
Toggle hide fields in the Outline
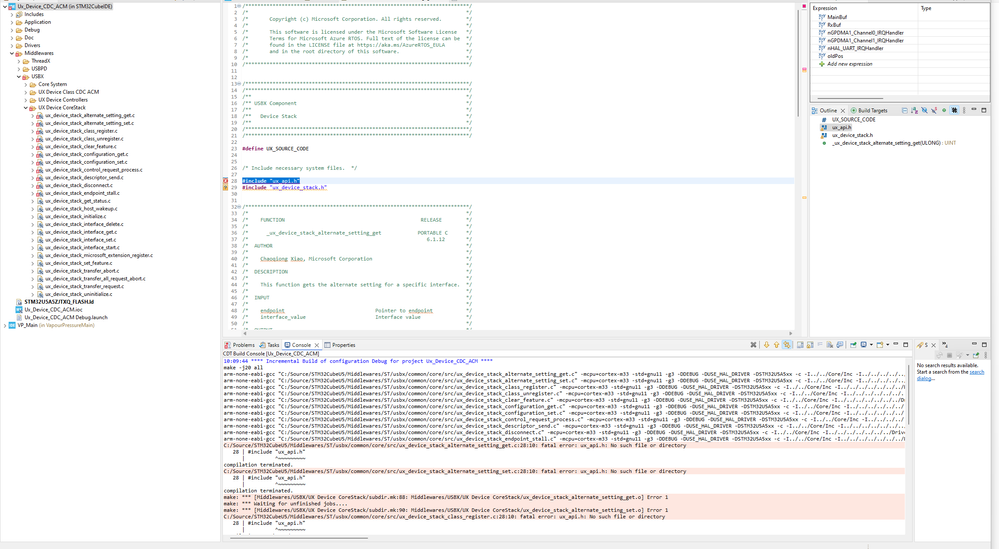(924, 110)
